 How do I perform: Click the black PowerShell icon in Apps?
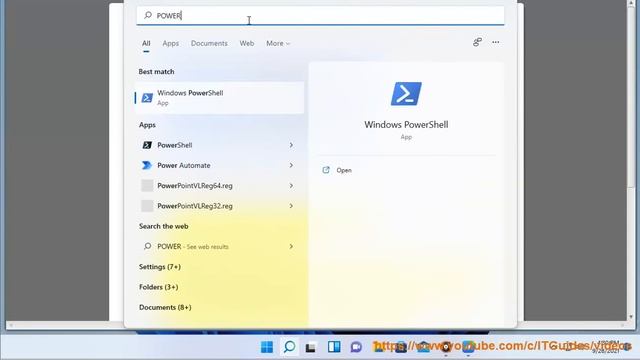click(x=147, y=145)
